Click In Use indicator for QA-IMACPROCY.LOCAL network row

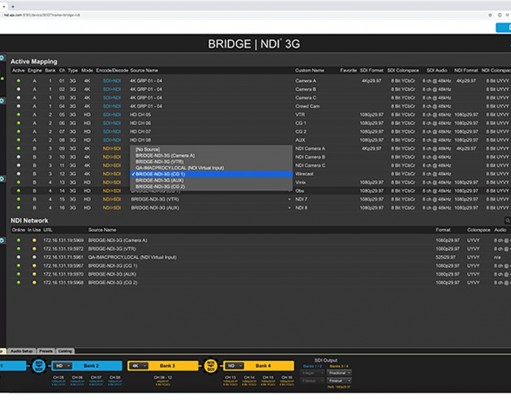[x=34, y=257]
